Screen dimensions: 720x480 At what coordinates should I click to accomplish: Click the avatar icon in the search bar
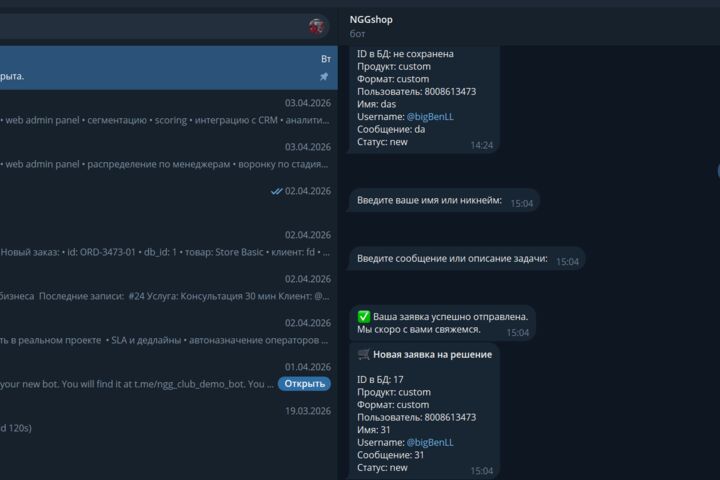tap(316, 27)
